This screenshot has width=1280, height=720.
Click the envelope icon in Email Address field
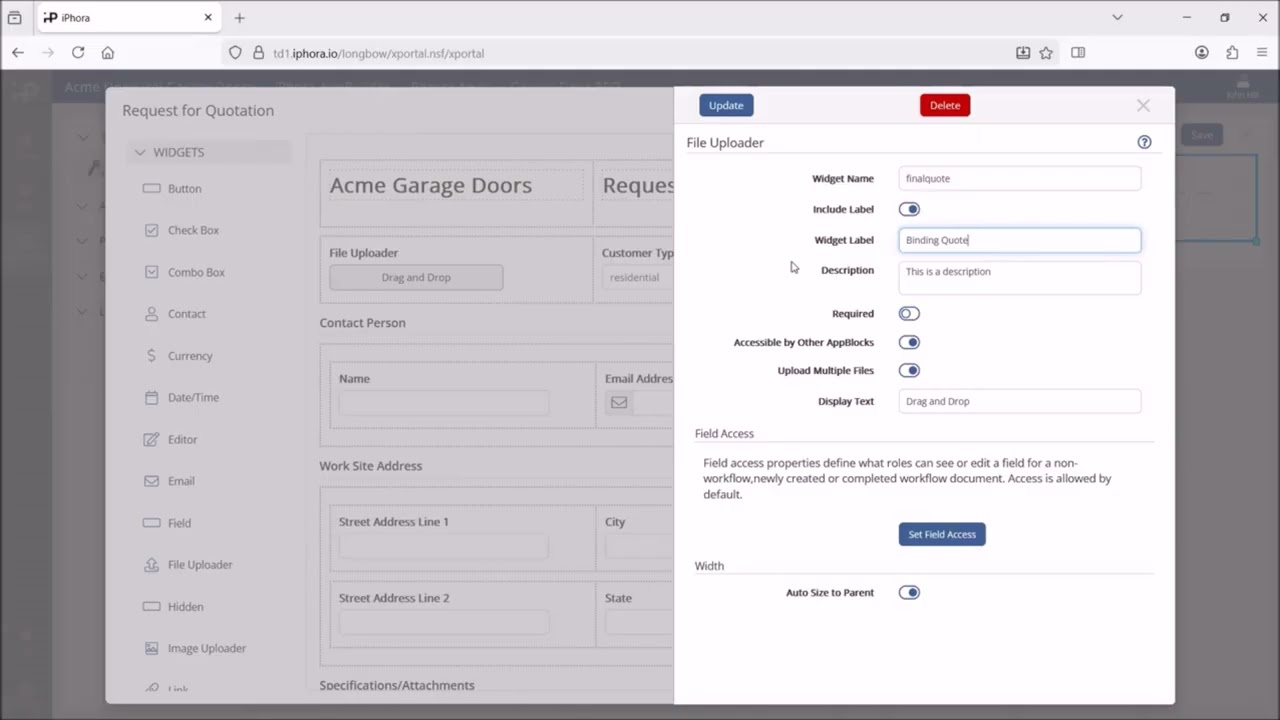[619, 402]
